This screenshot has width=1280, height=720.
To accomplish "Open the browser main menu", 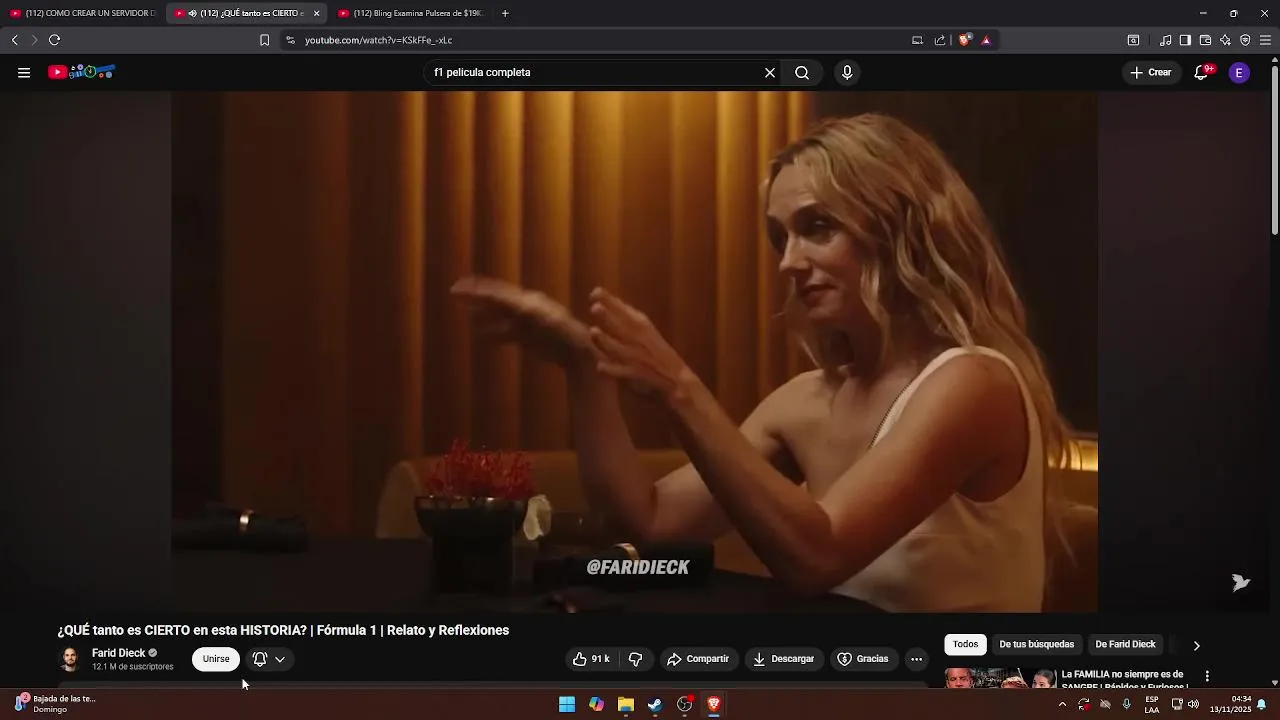I will click(x=1265, y=40).
